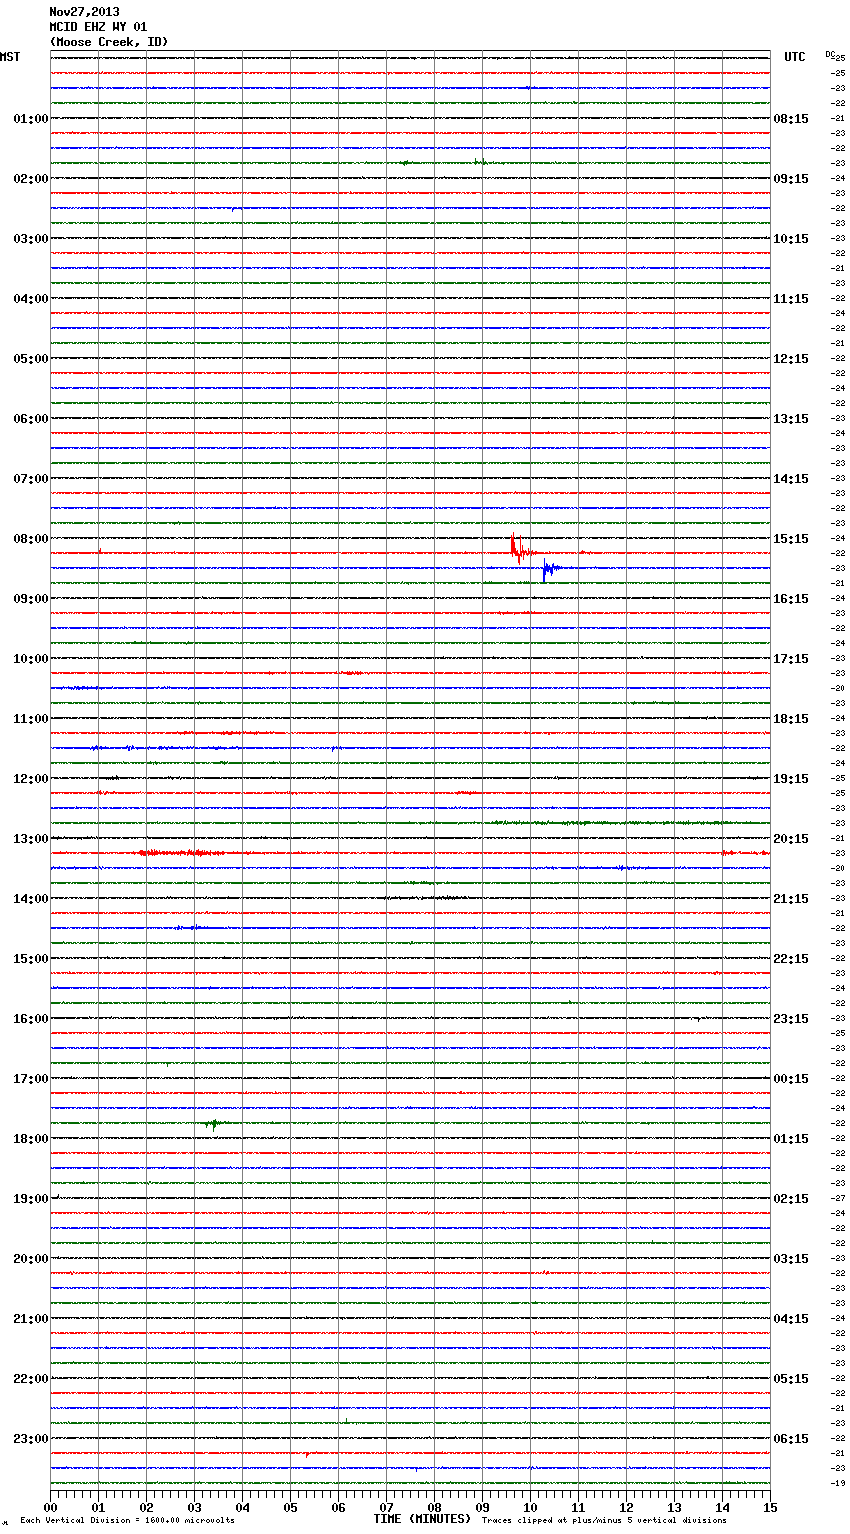Click the 23:00 MST time label
The width and height of the screenshot is (850, 1534).
pos(30,1439)
